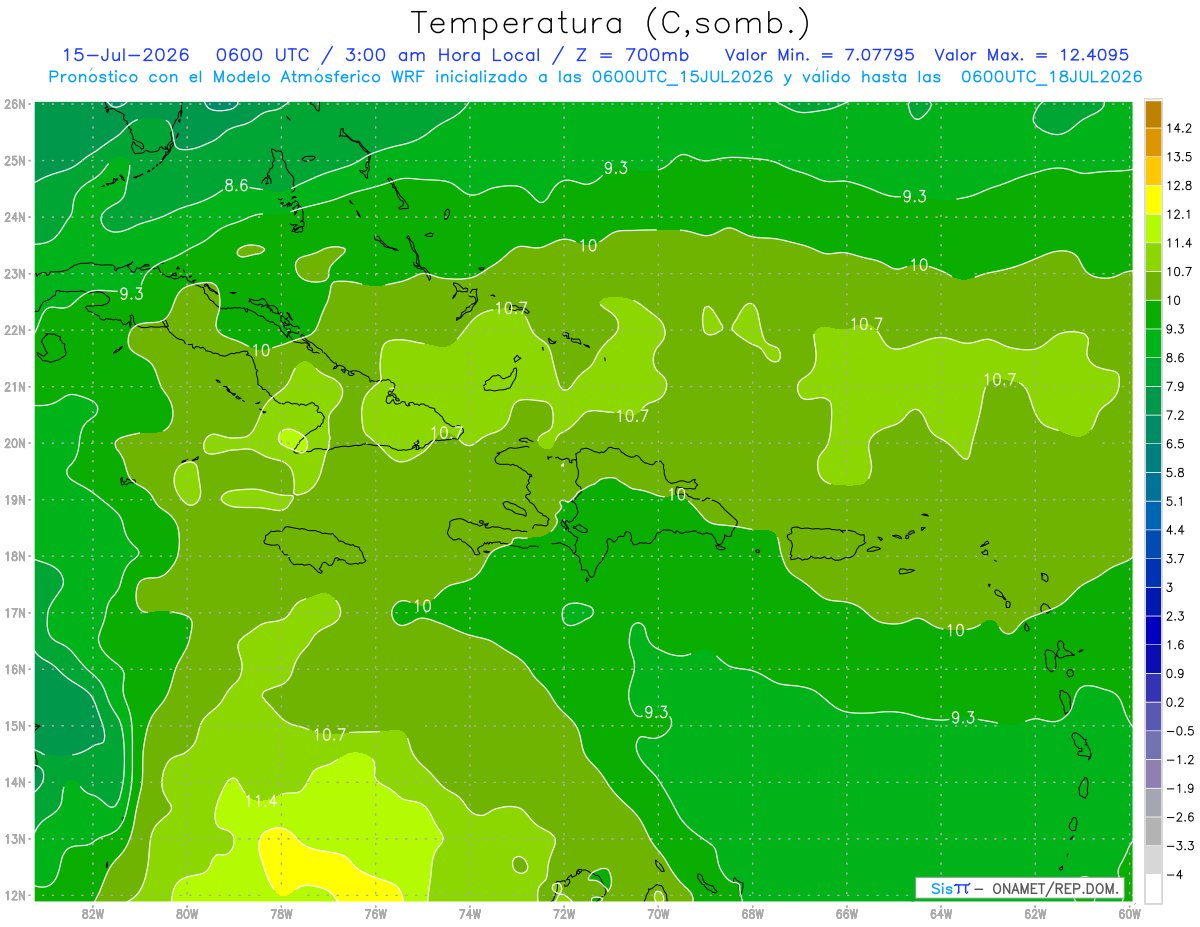
Task: Click the 60W longitude axis label
Action: pos(1129,913)
